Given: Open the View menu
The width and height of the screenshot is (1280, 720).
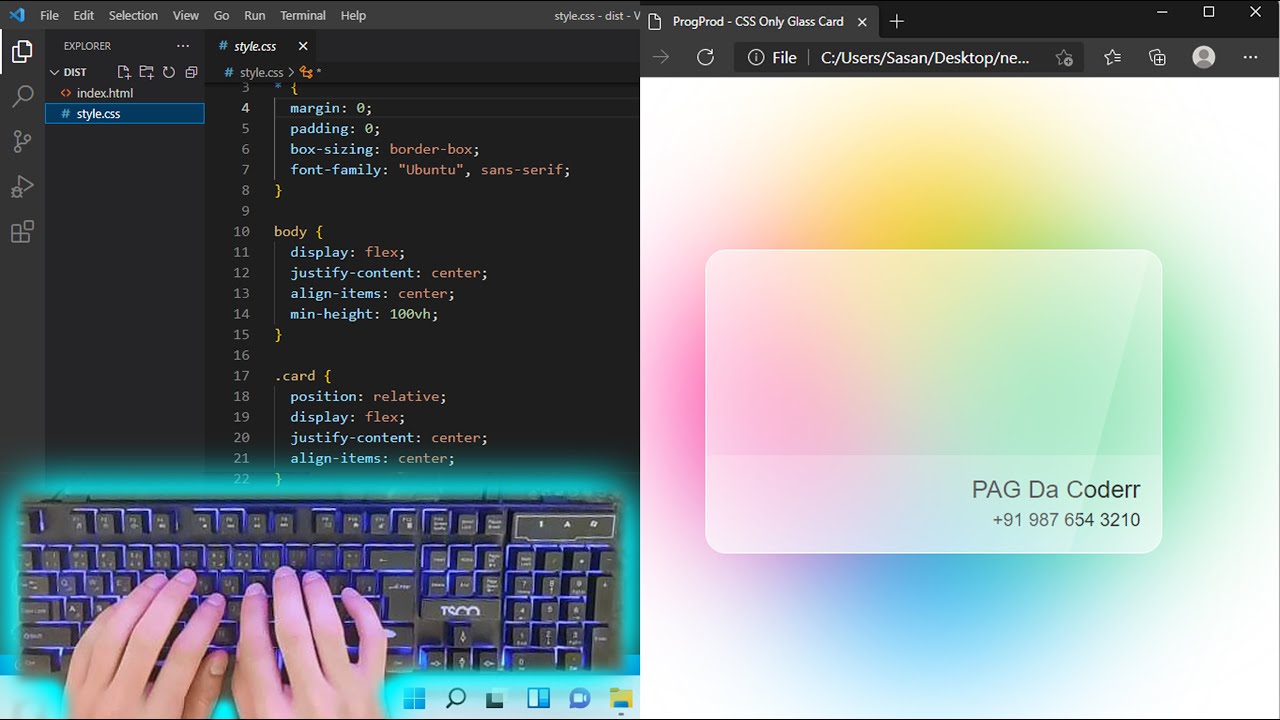Looking at the screenshot, I should coord(186,15).
